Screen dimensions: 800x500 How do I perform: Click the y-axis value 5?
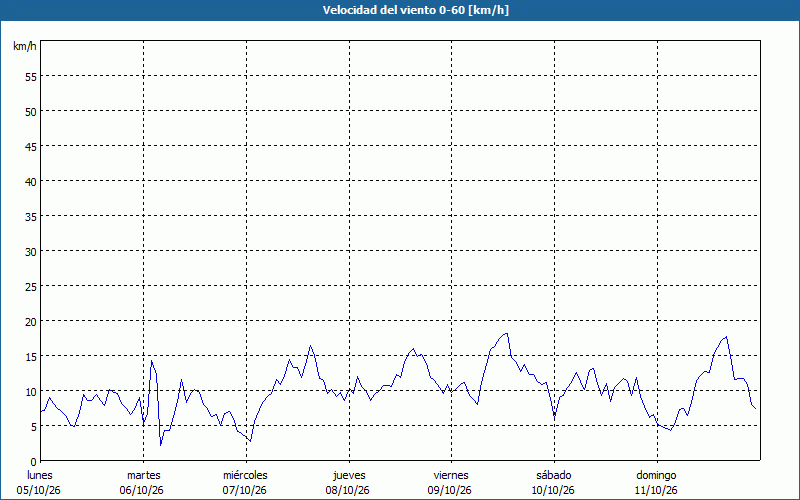[x=34, y=426]
